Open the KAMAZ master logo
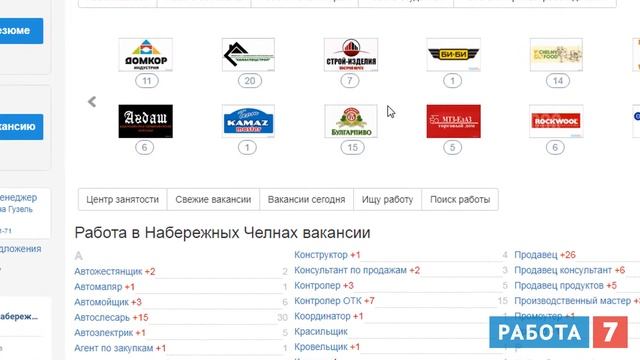The image size is (640, 360). 248,121
